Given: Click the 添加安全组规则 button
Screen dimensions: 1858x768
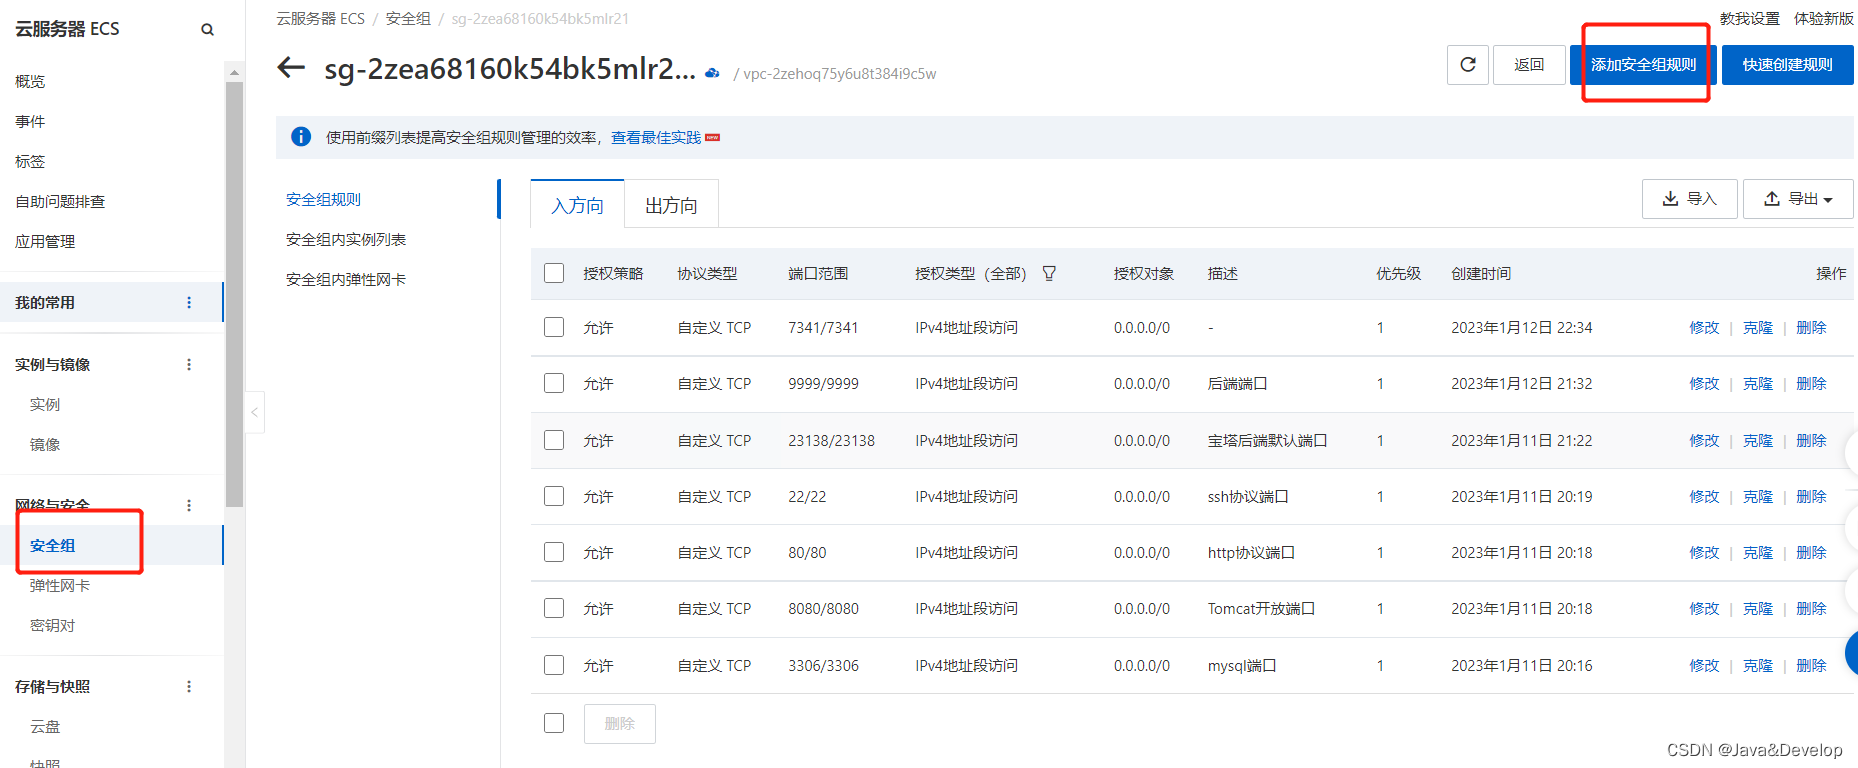Looking at the screenshot, I should (x=1644, y=65).
